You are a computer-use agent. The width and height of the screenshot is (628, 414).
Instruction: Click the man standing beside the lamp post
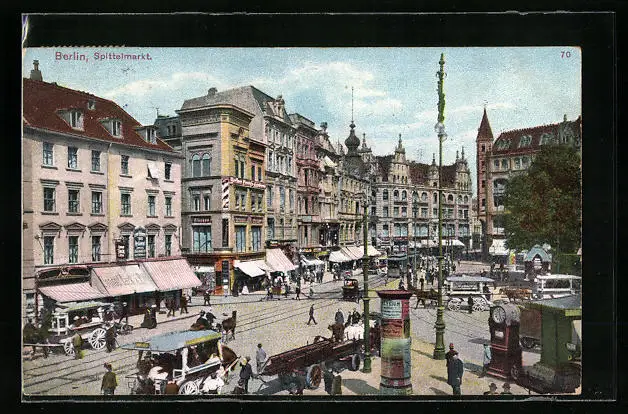coord(454,371)
